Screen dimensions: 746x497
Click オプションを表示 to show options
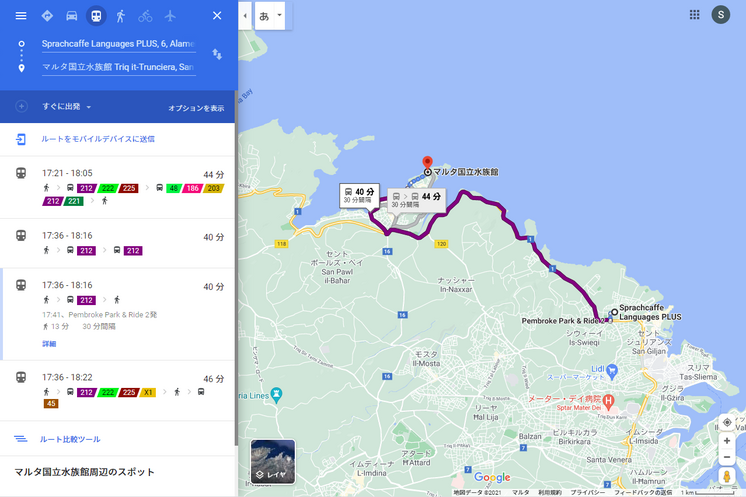(x=196, y=108)
